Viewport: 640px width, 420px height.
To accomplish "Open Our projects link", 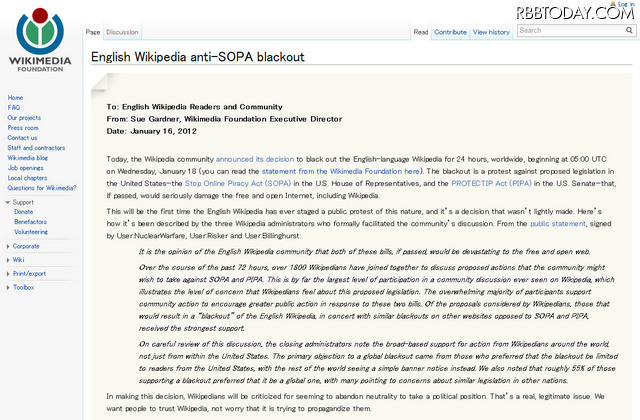I will [x=24, y=118].
